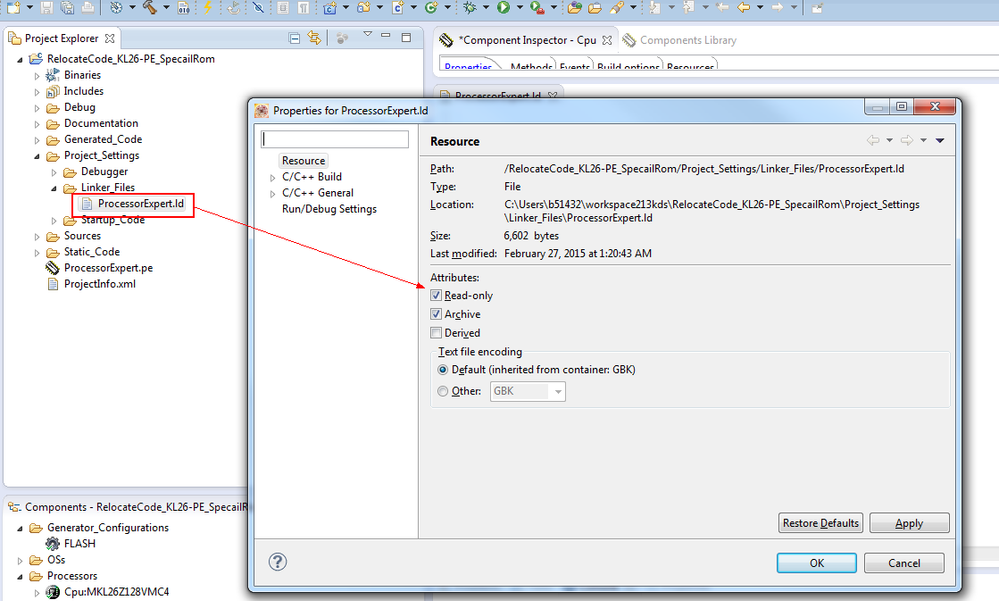
Task: Select the ProcessorExpert.pe file
Action: [x=108, y=268]
